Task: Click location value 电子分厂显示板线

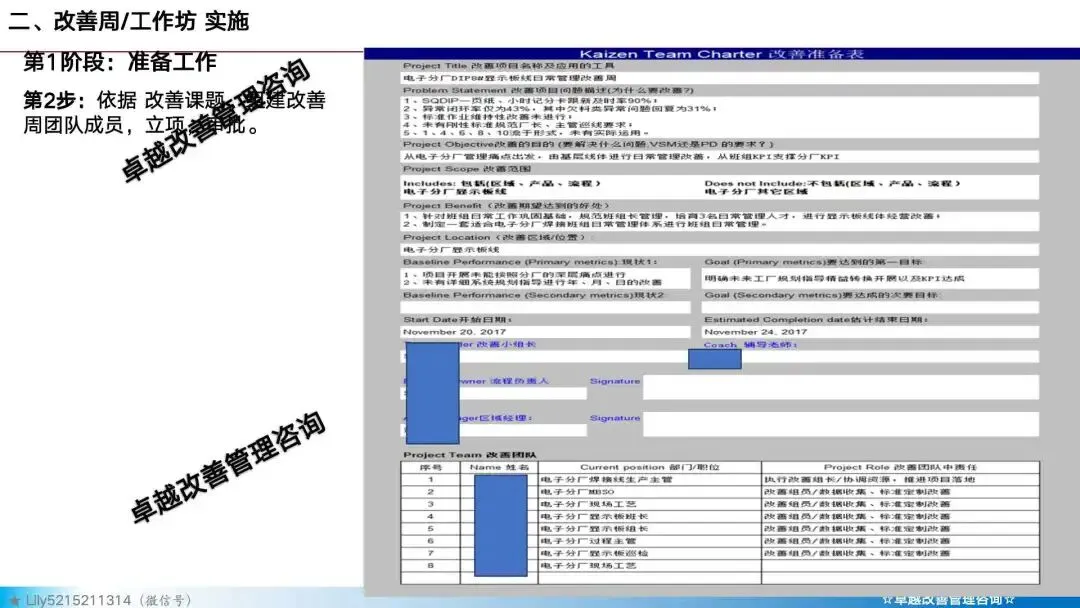Action: pos(719,250)
